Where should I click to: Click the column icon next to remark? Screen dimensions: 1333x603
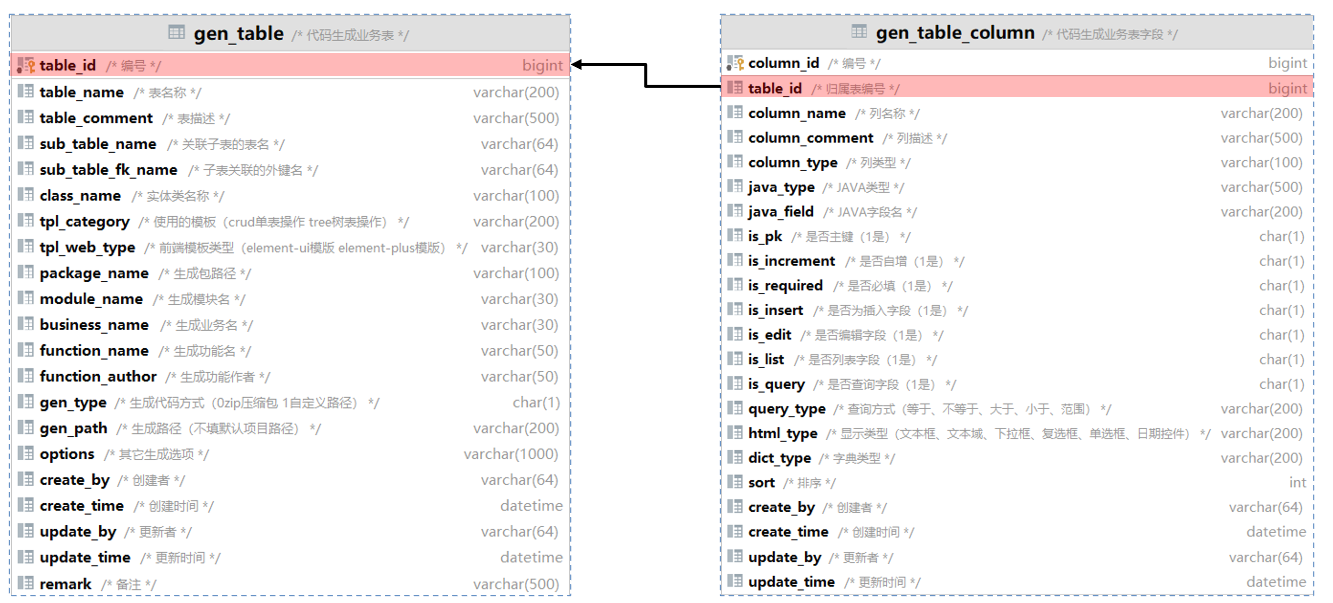(26, 584)
